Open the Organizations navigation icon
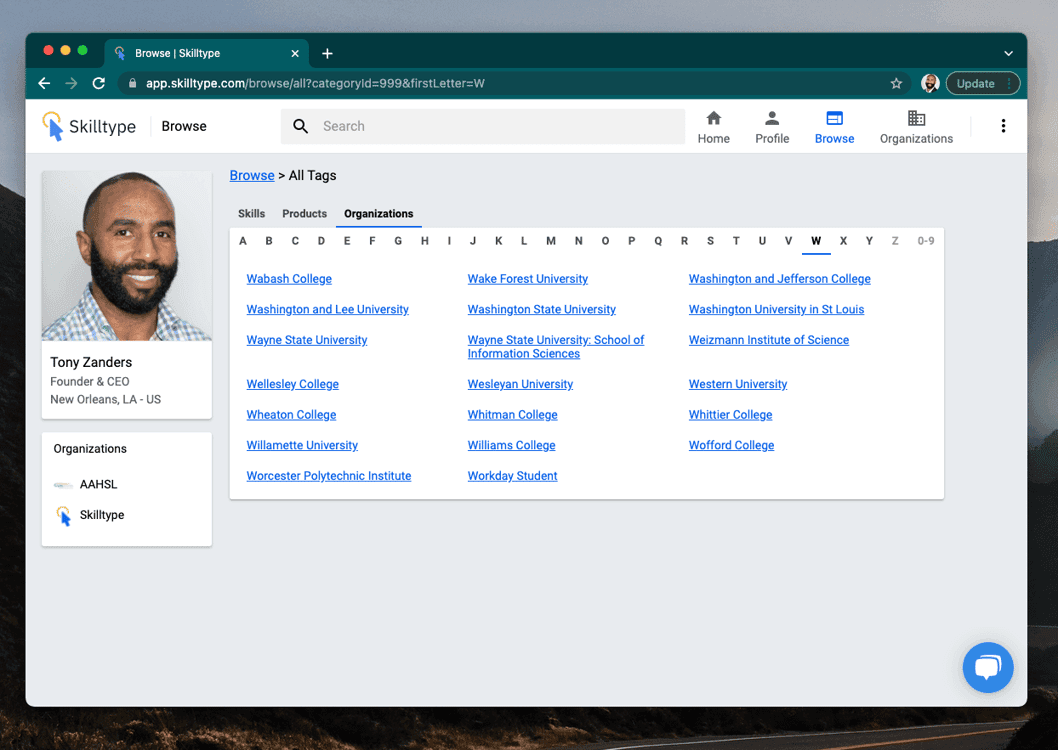 (x=916, y=119)
